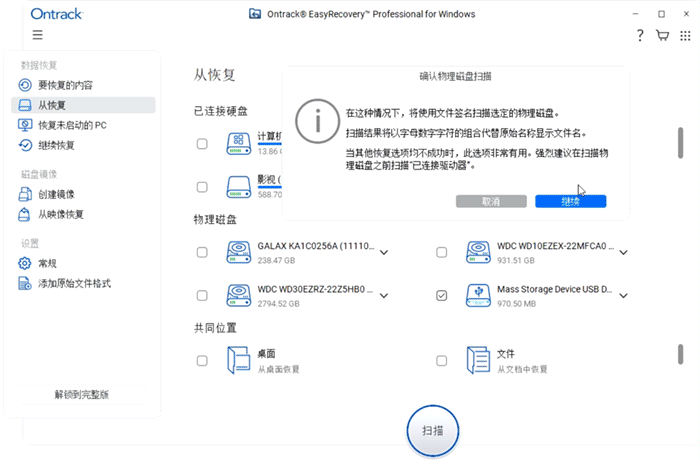Open 添加原始文件格式 in the sidebar

click(83, 283)
